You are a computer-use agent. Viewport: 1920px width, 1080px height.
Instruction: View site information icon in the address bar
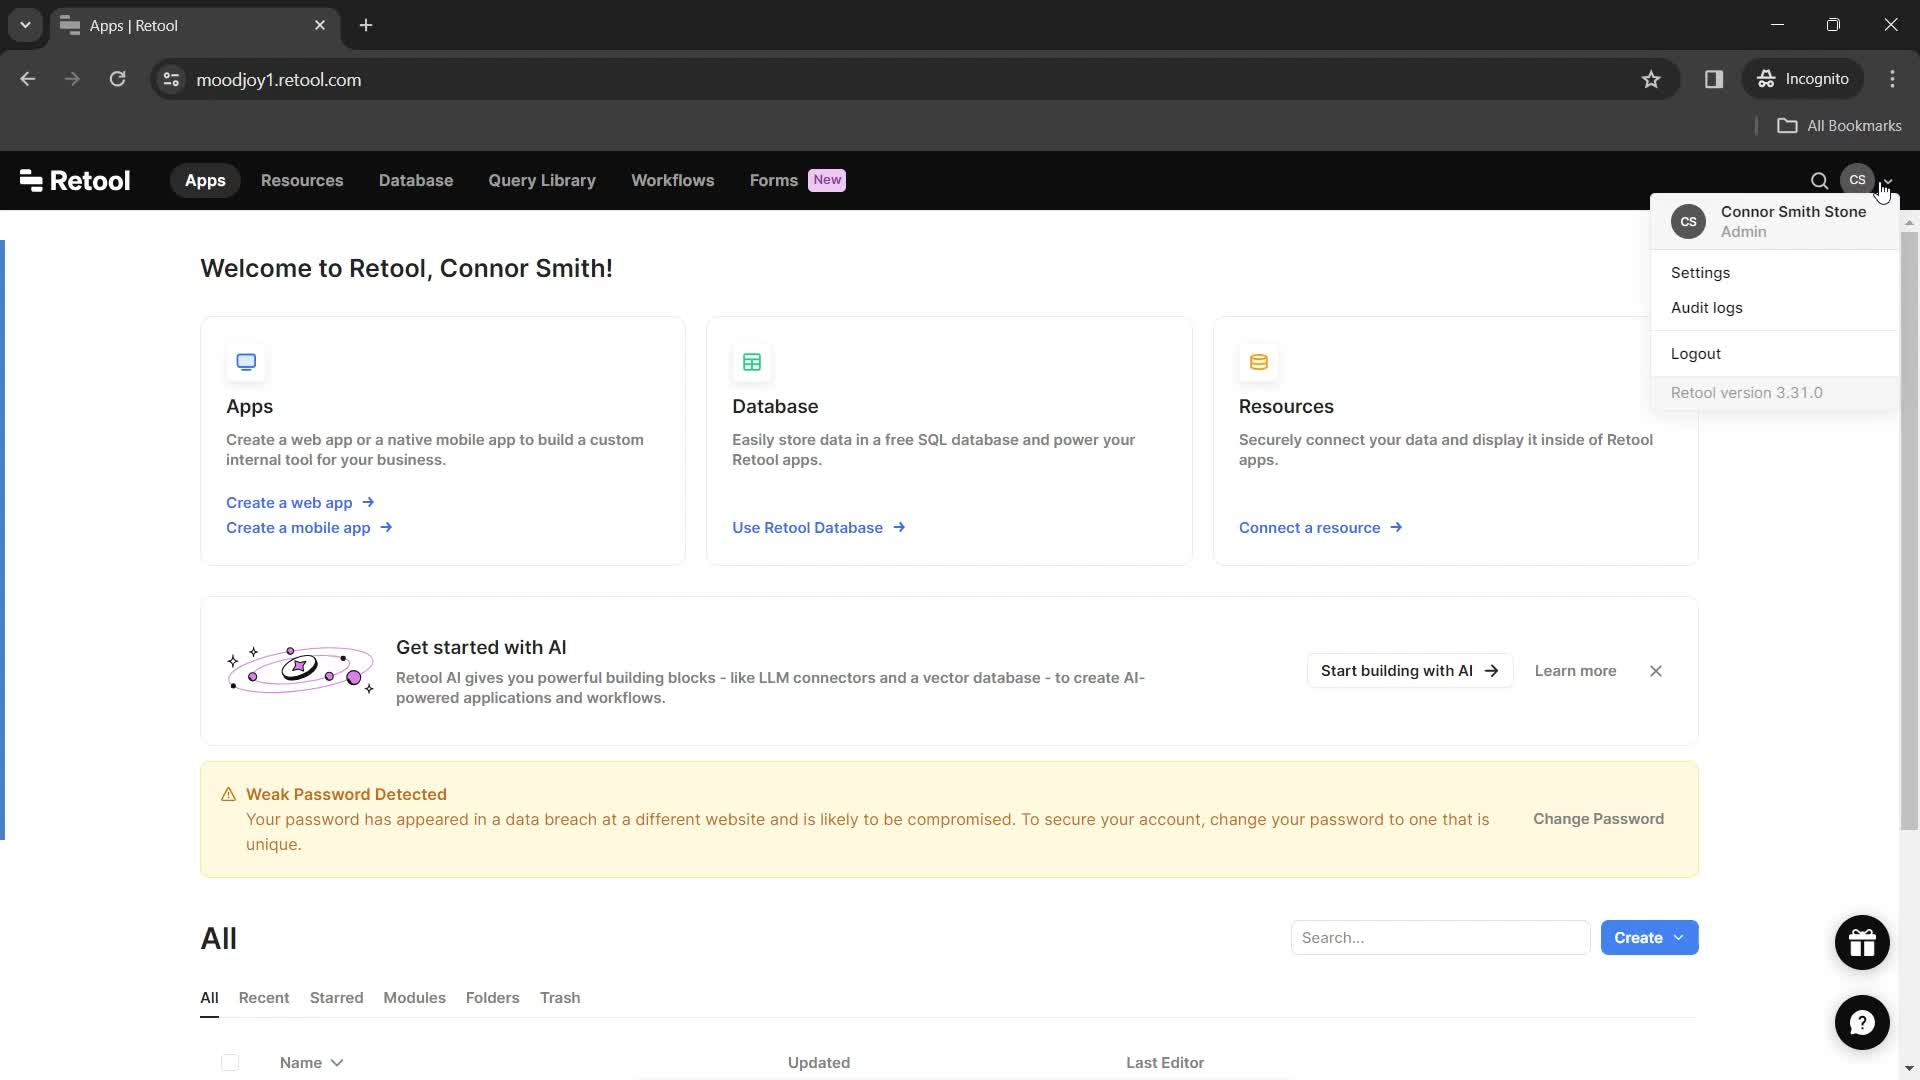point(171,79)
